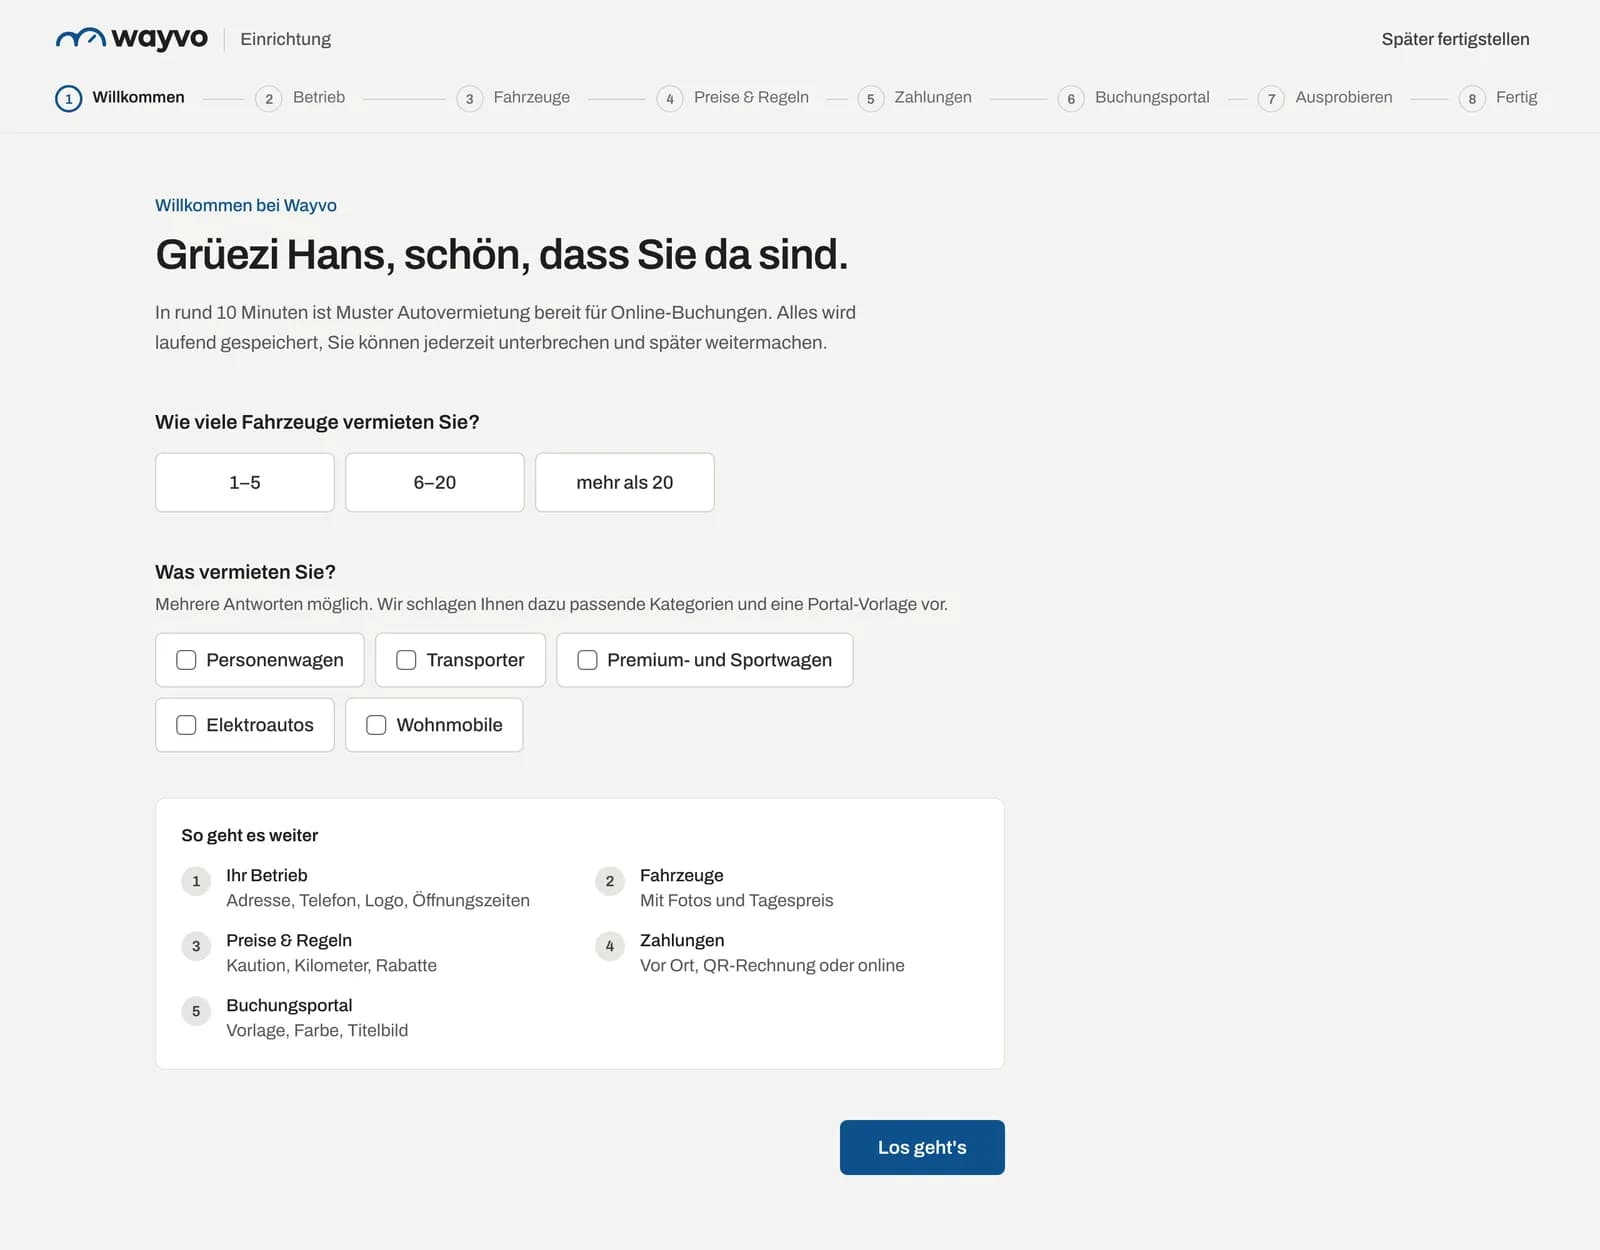Click the wayvo logo
Screen dimensions: 1600x1250
[x=132, y=39]
